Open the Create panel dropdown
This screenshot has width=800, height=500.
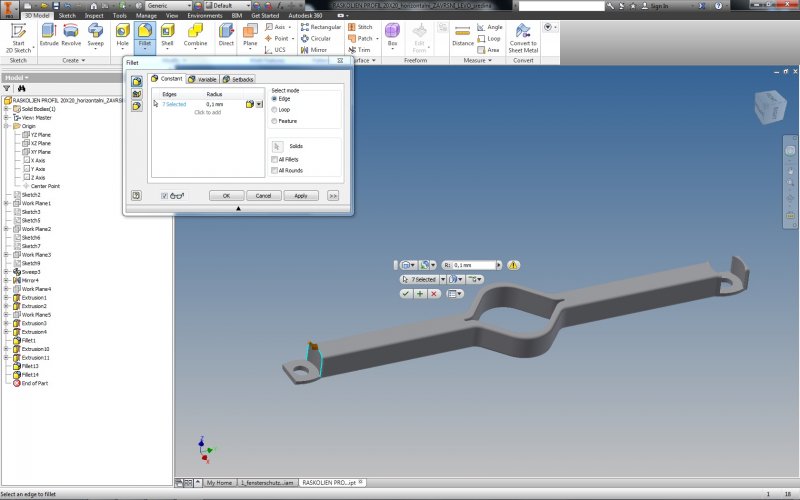pos(74,60)
